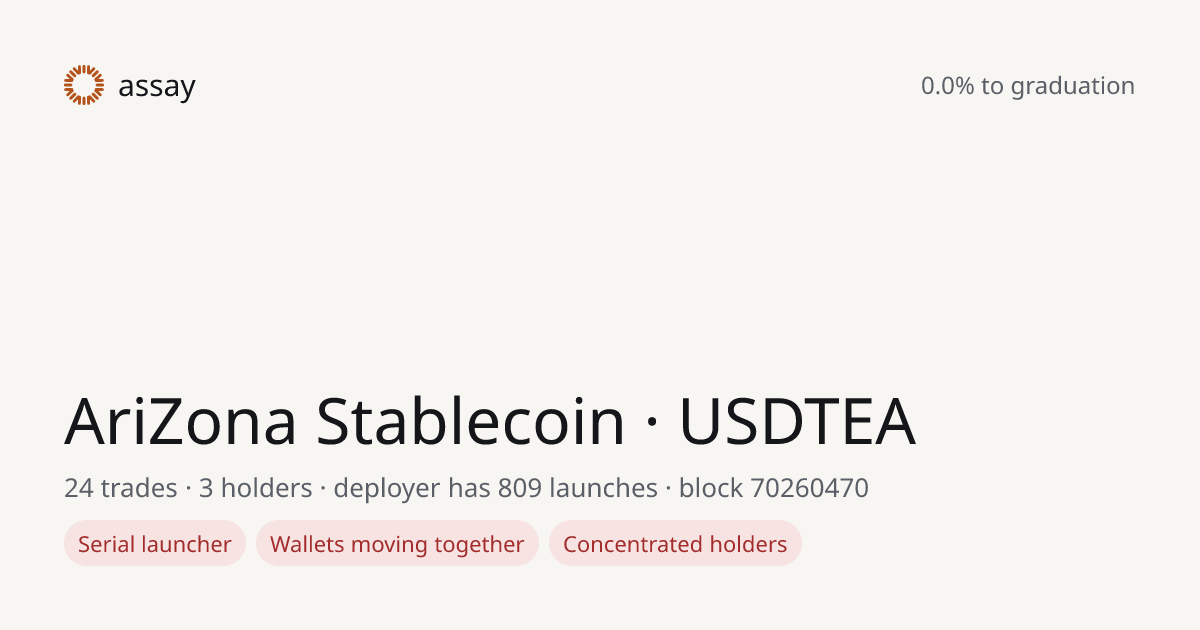
Task: Click the orange assay sunburst logo
Action: [84, 85]
